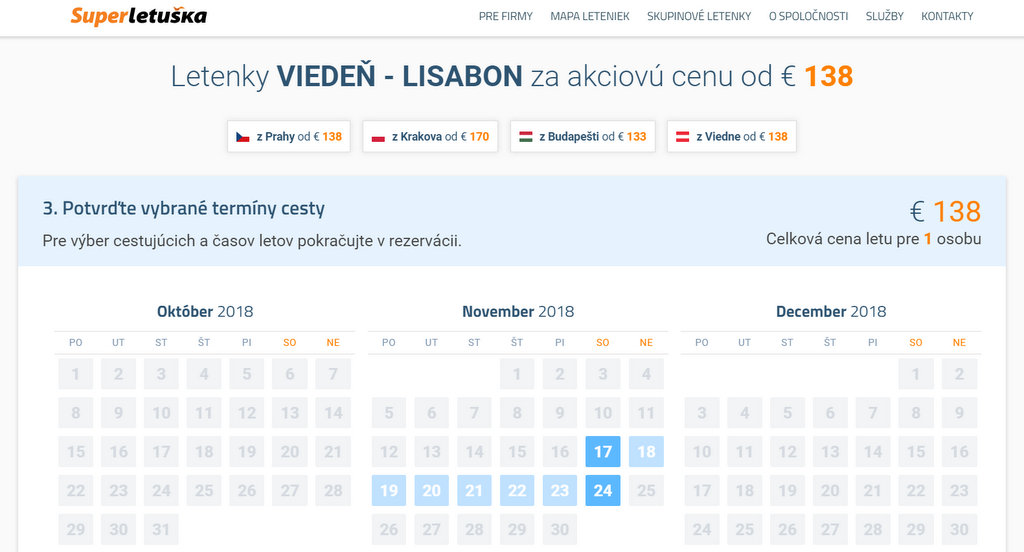Click the Polish flag icon
The width and height of the screenshot is (1024, 552).
378,137
